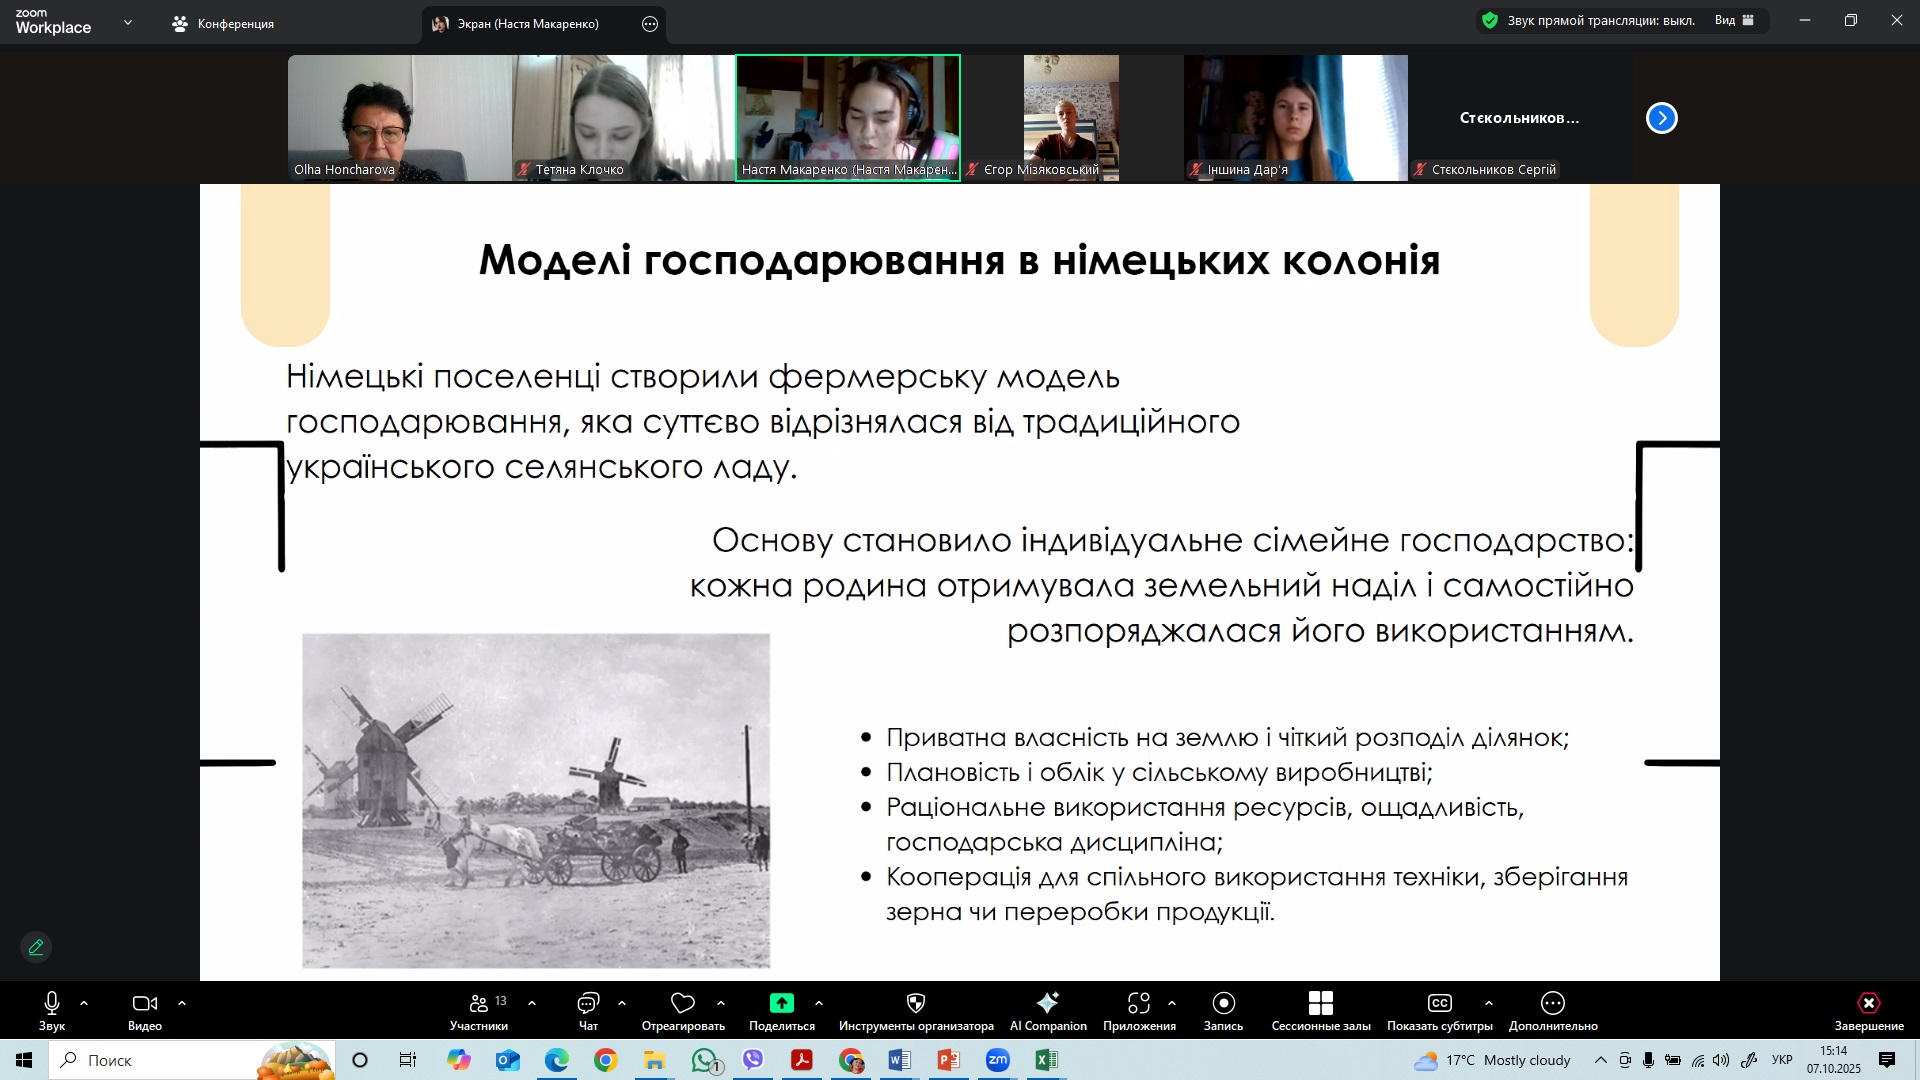Open Breakout rooms
Viewport: 1920px width, 1080px height.
pos(1320,1004)
